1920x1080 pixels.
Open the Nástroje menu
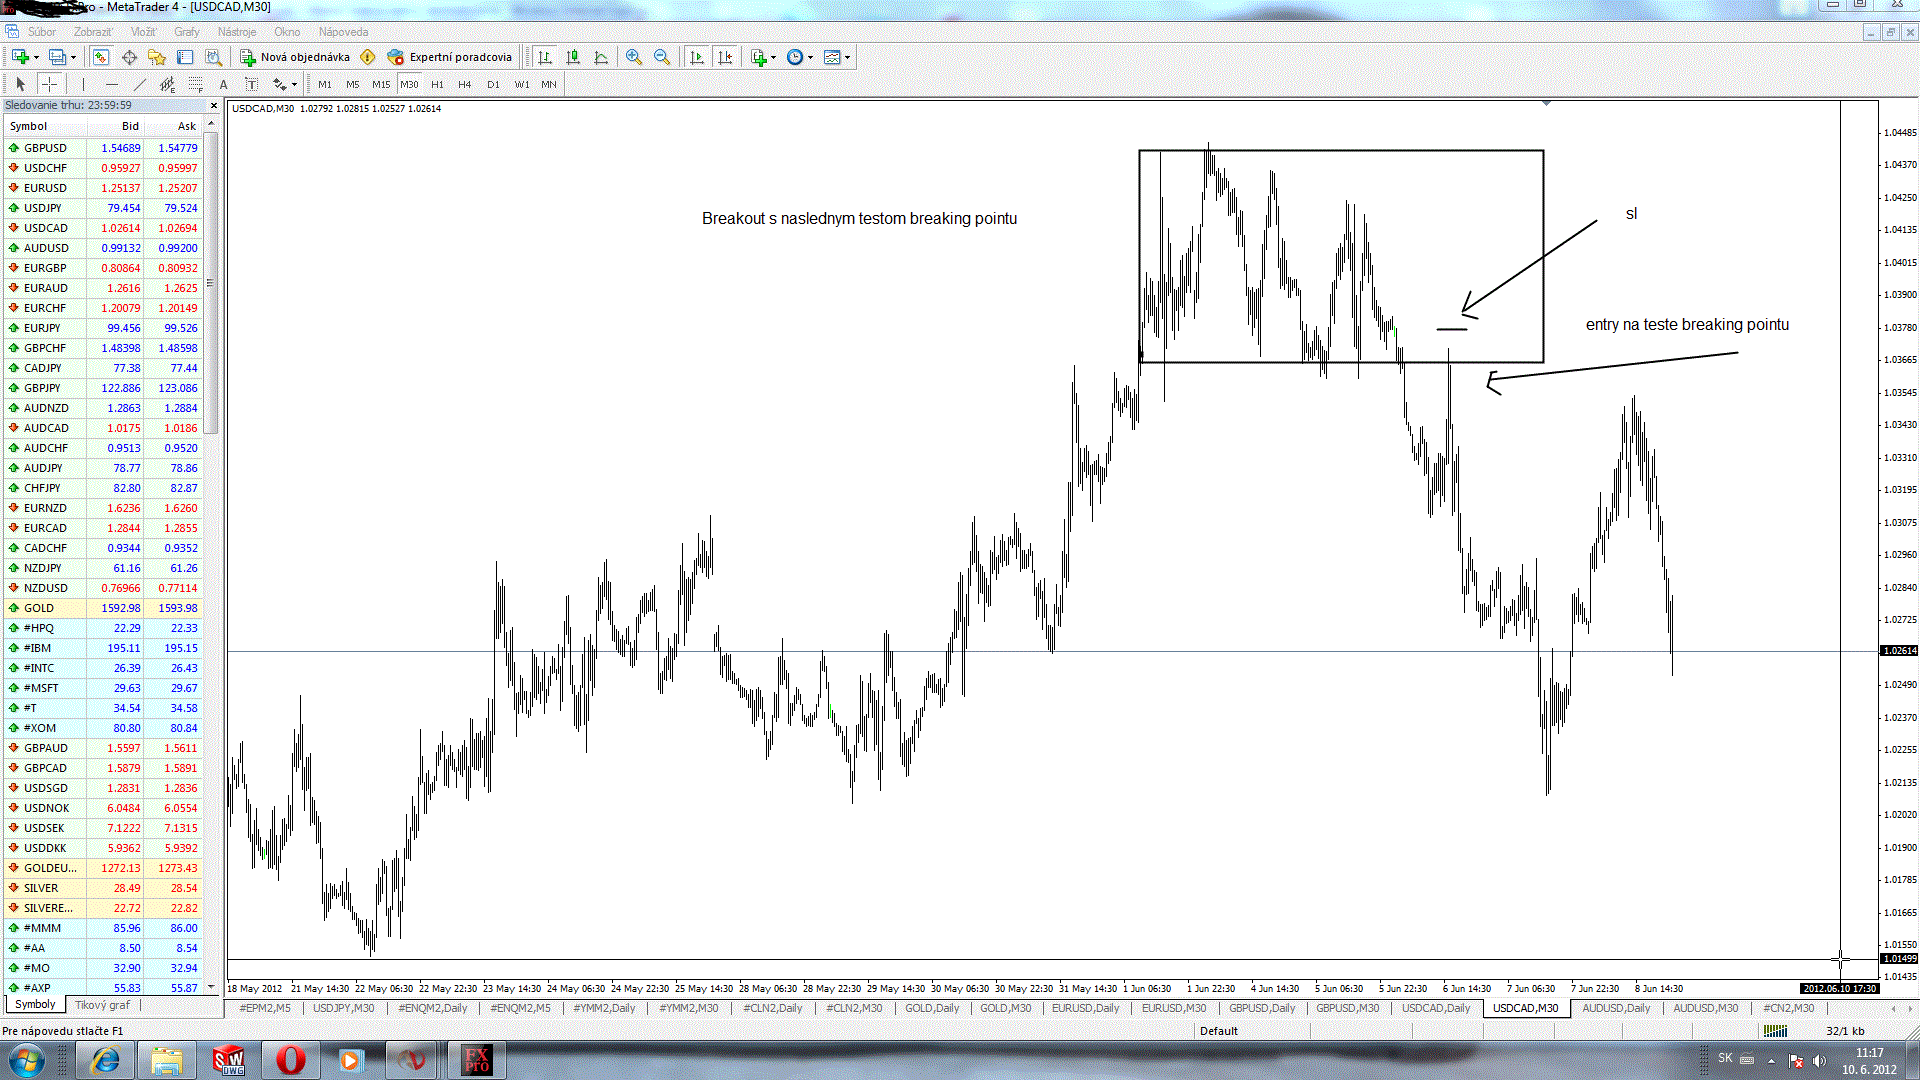[x=237, y=32]
